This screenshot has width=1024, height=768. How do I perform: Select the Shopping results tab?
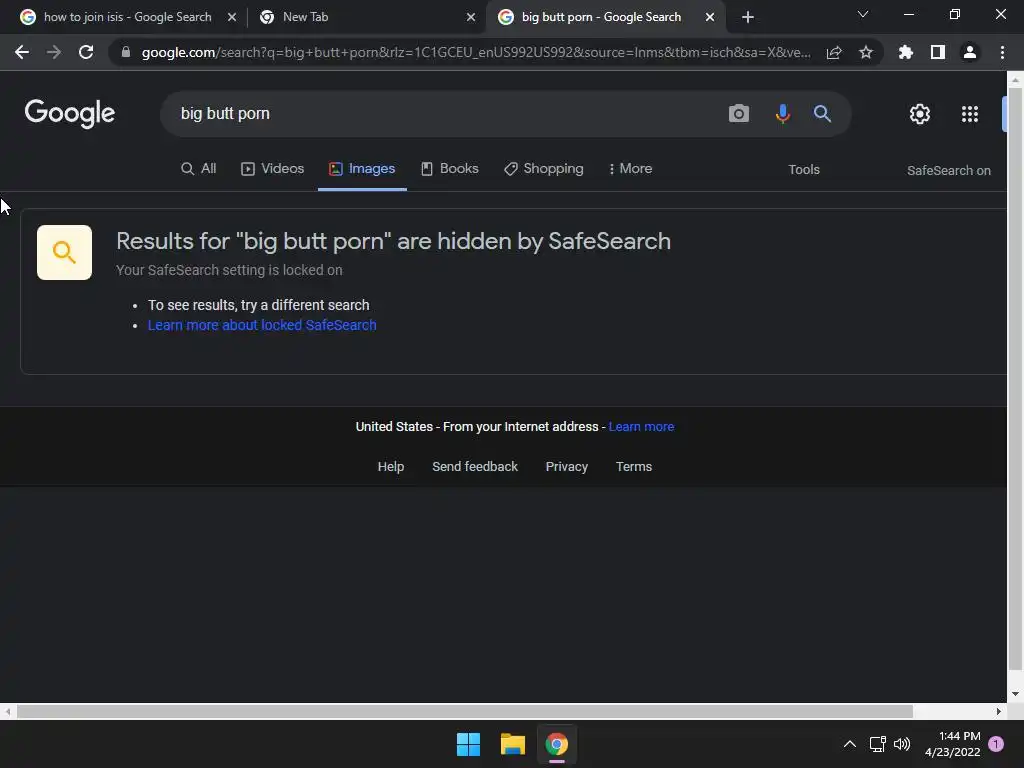coord(543,168)
